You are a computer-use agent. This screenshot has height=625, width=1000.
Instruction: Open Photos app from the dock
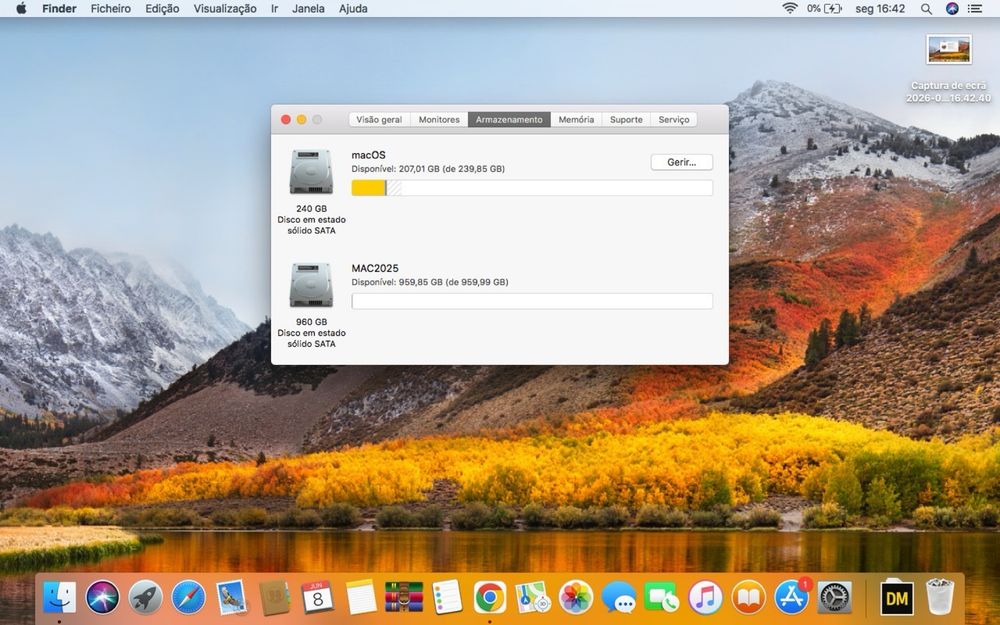(576, 598)
